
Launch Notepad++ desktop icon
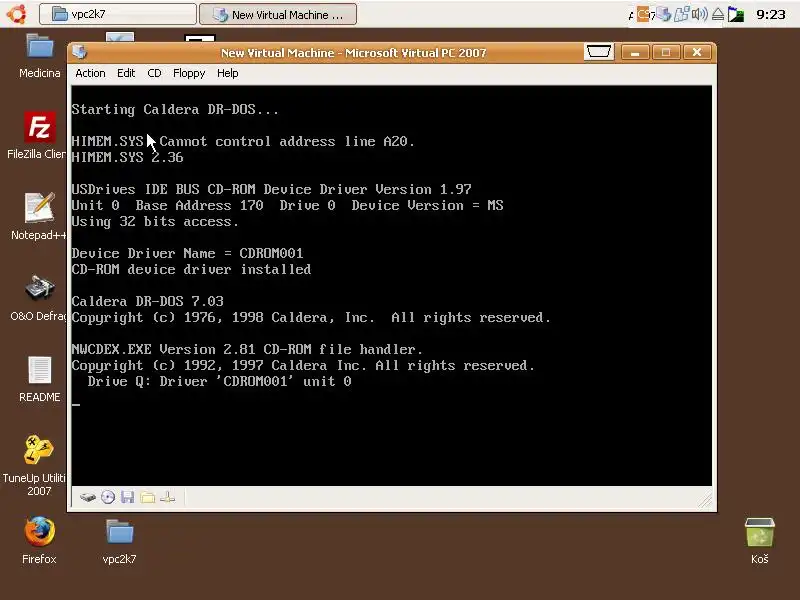click(x=39, y=216)
